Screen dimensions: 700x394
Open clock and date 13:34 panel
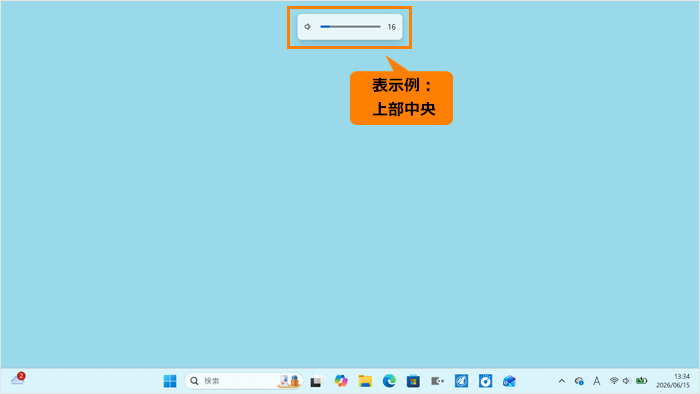pos(673,381)
